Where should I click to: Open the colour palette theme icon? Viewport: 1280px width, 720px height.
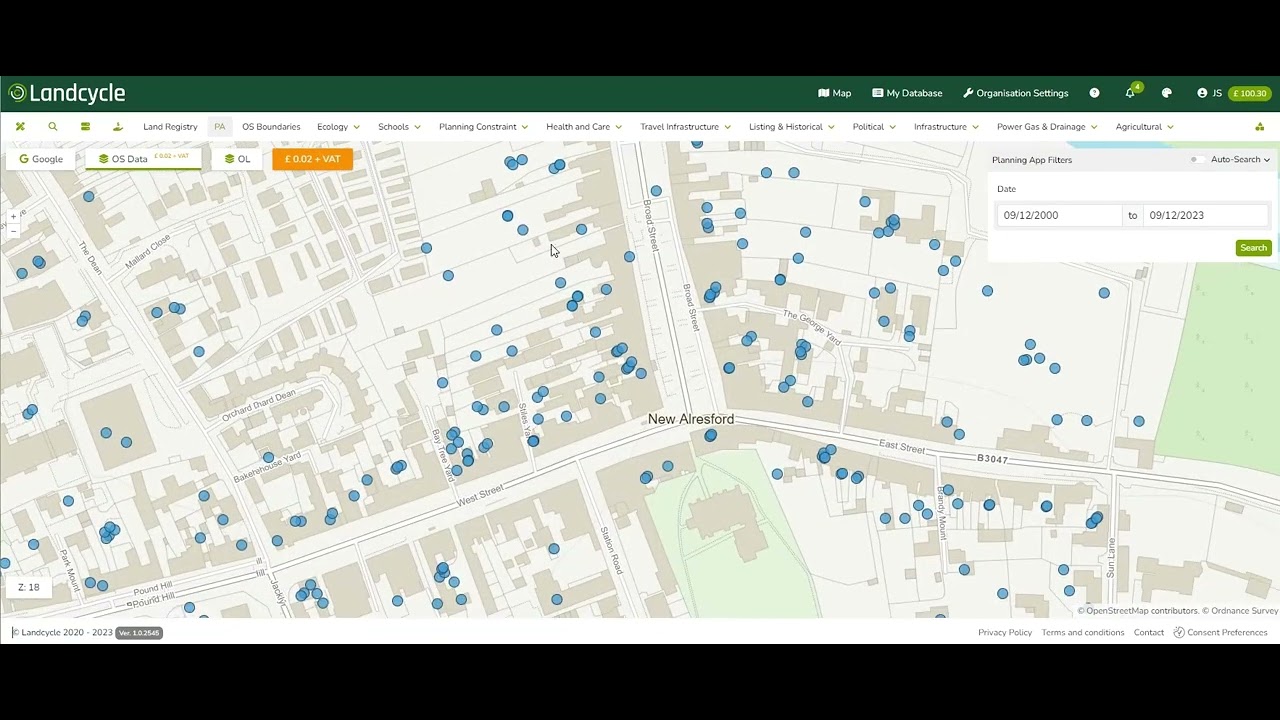click(x=1166, y=93)
